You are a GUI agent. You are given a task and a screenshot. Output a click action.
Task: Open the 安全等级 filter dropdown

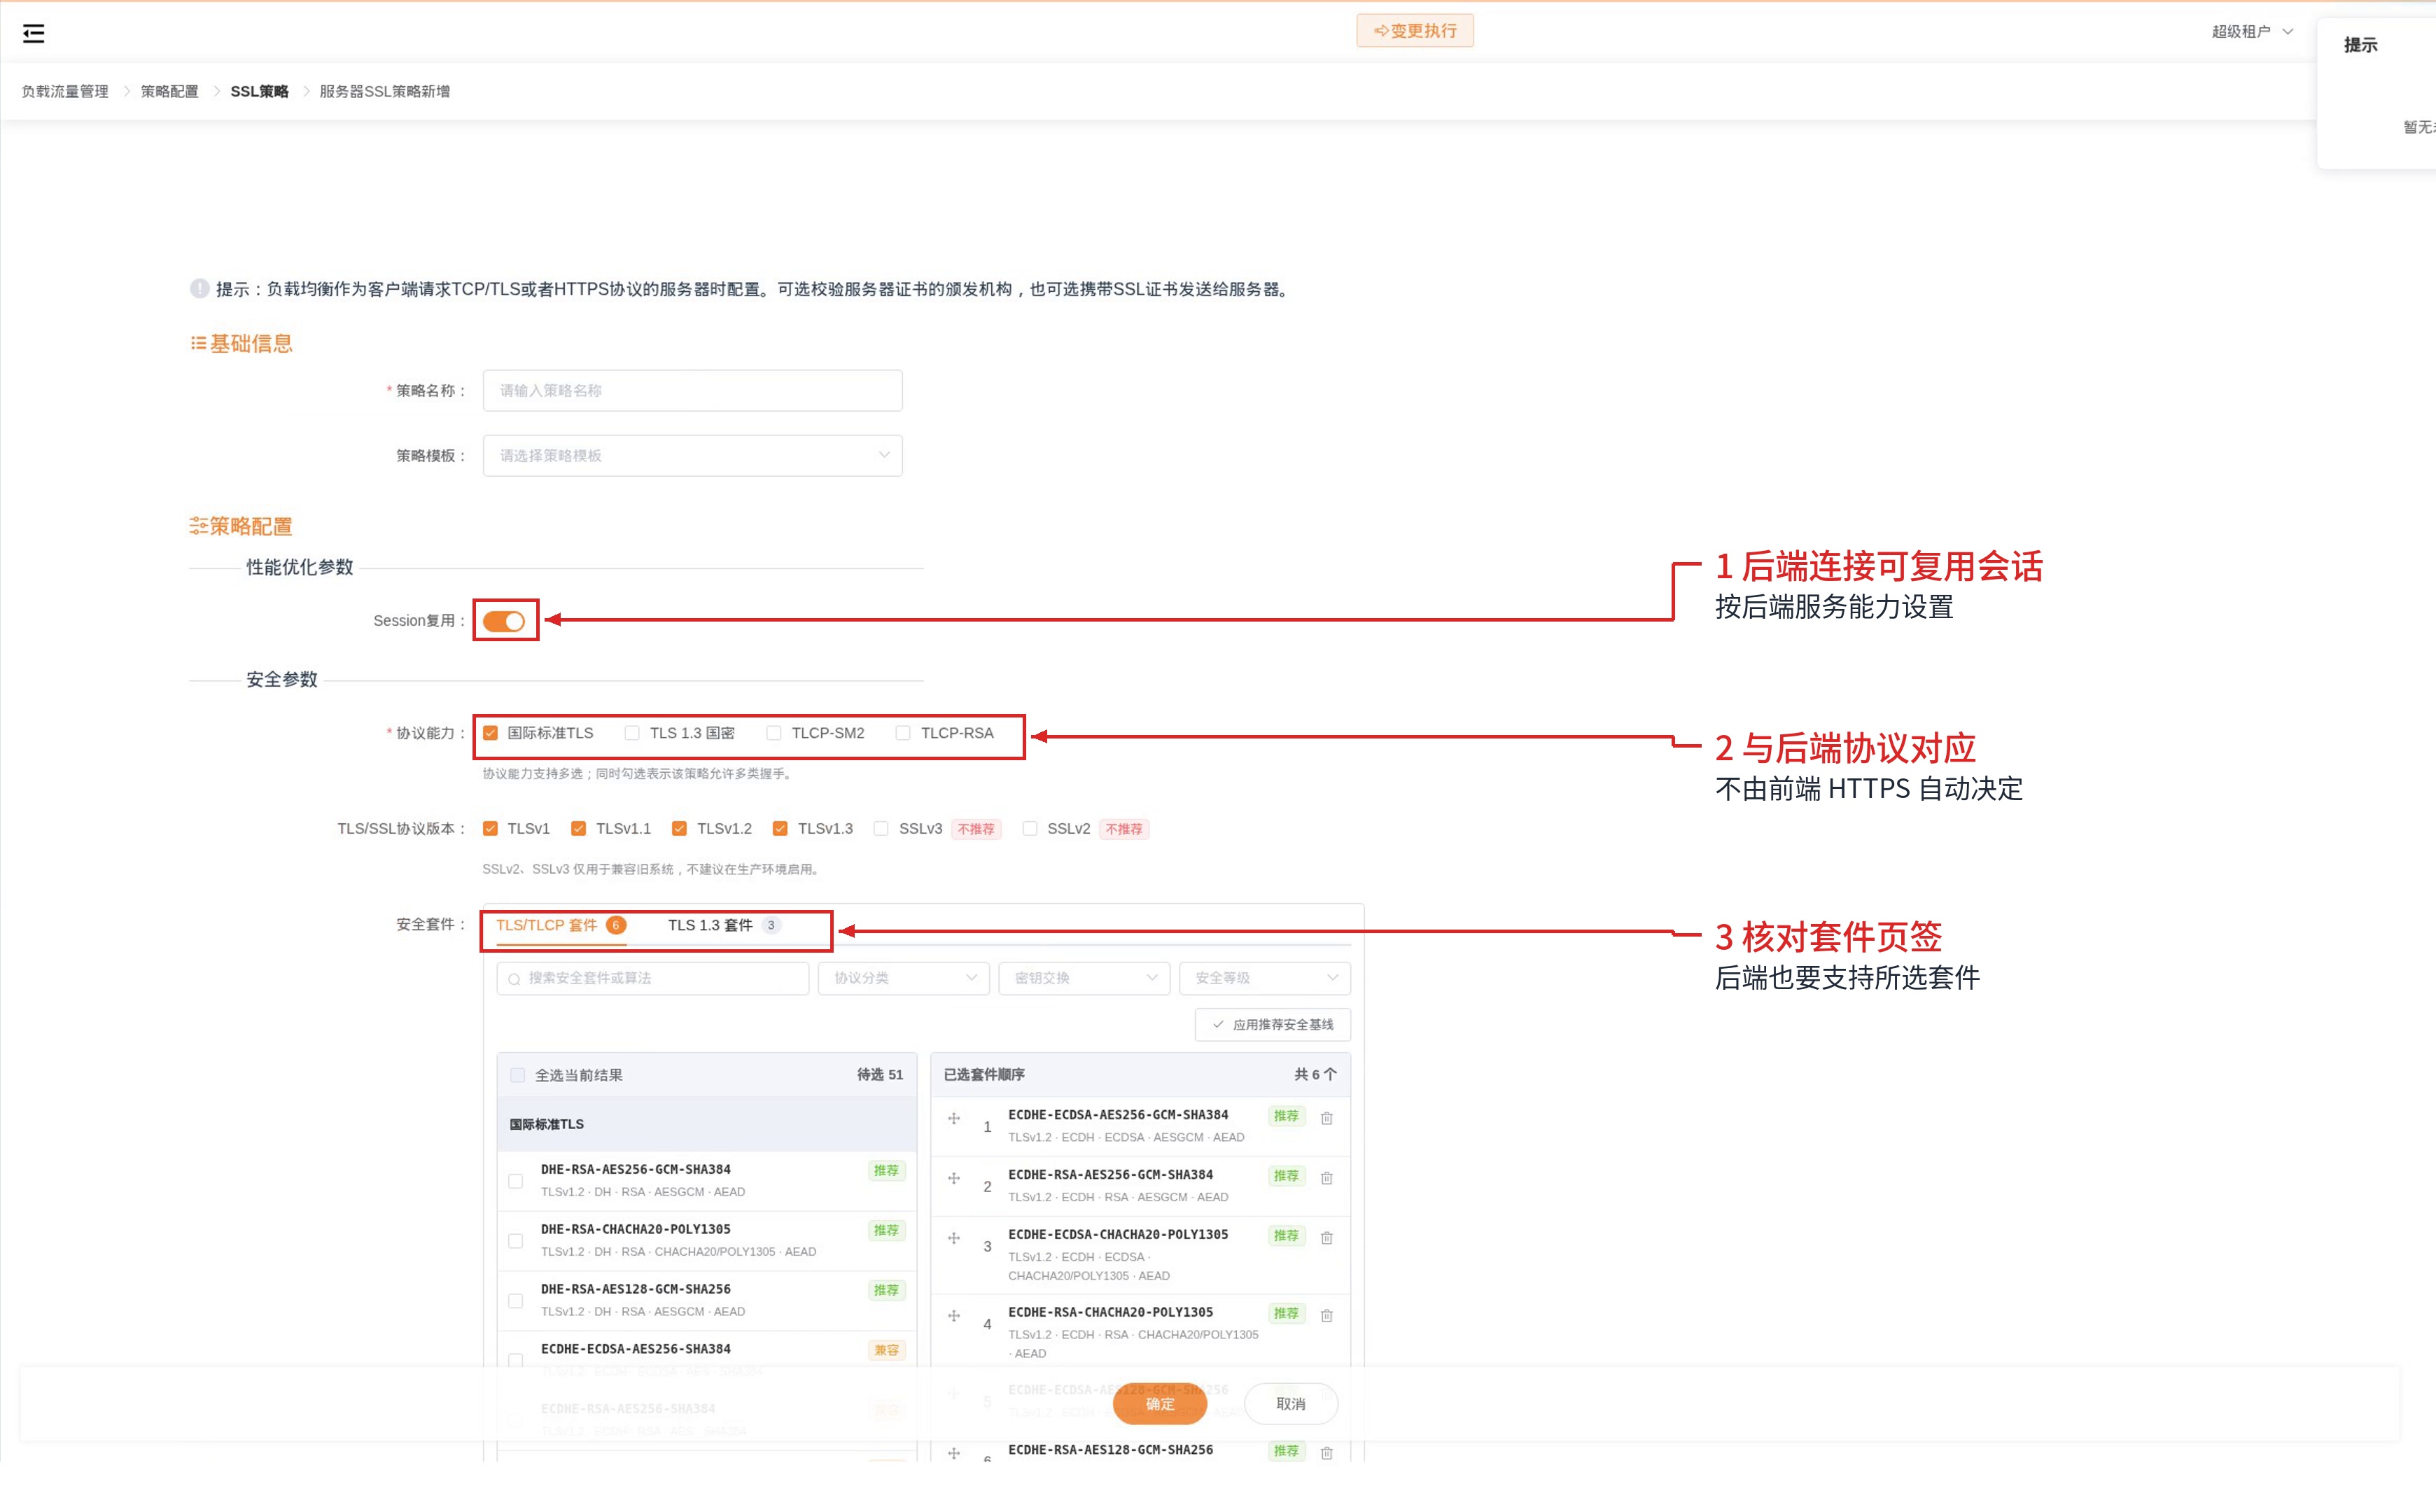pos(1264,978)
